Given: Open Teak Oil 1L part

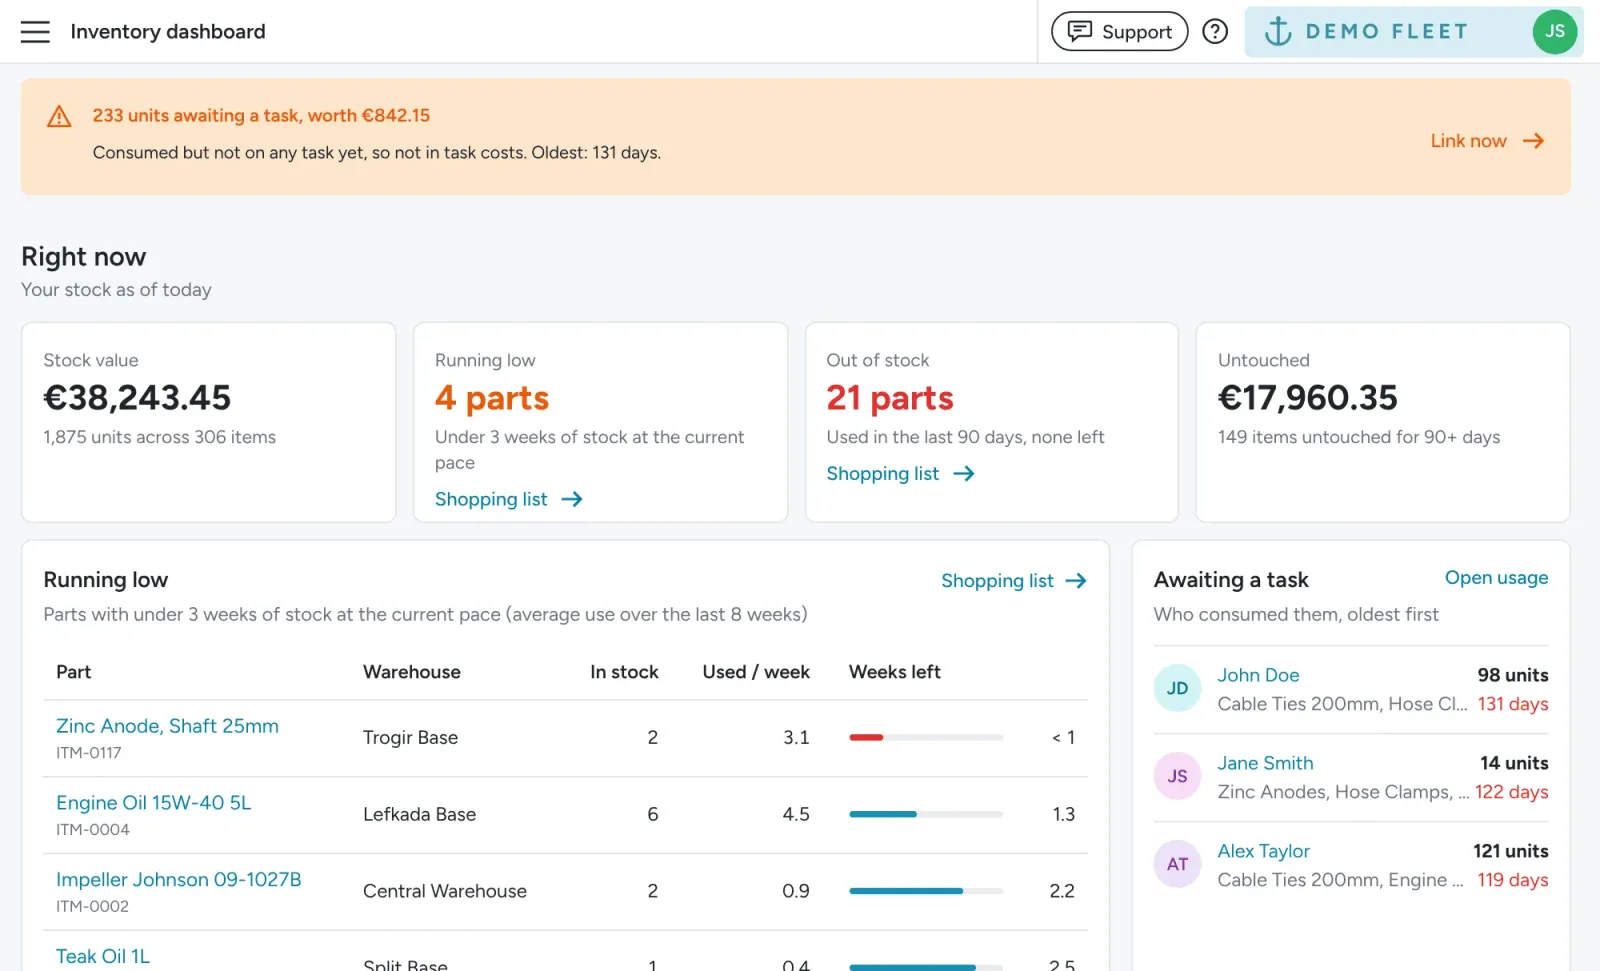Looking at the screenshot, I should tap(103, 956).
